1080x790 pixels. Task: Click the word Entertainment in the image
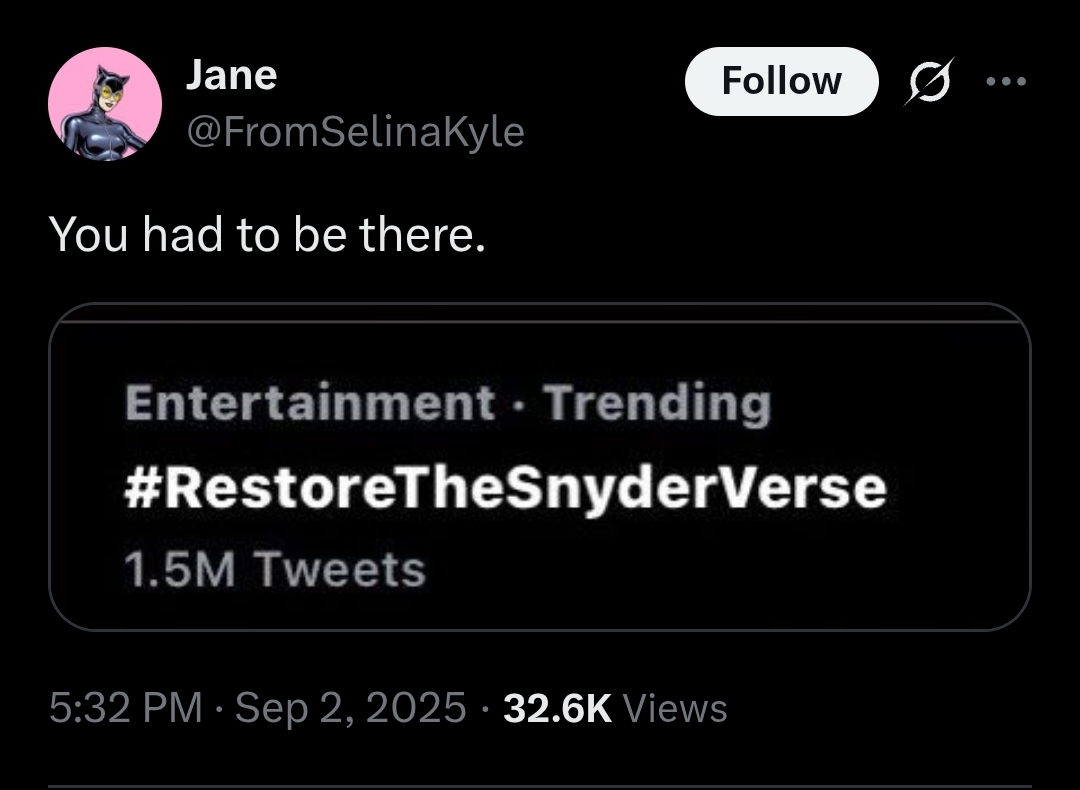click(310, 402)
